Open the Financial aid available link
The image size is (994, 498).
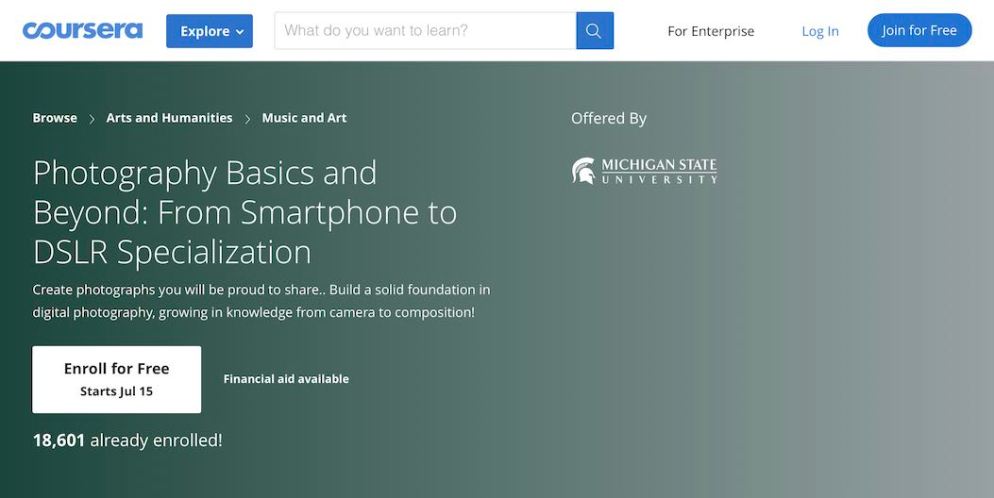coord(286,379)
